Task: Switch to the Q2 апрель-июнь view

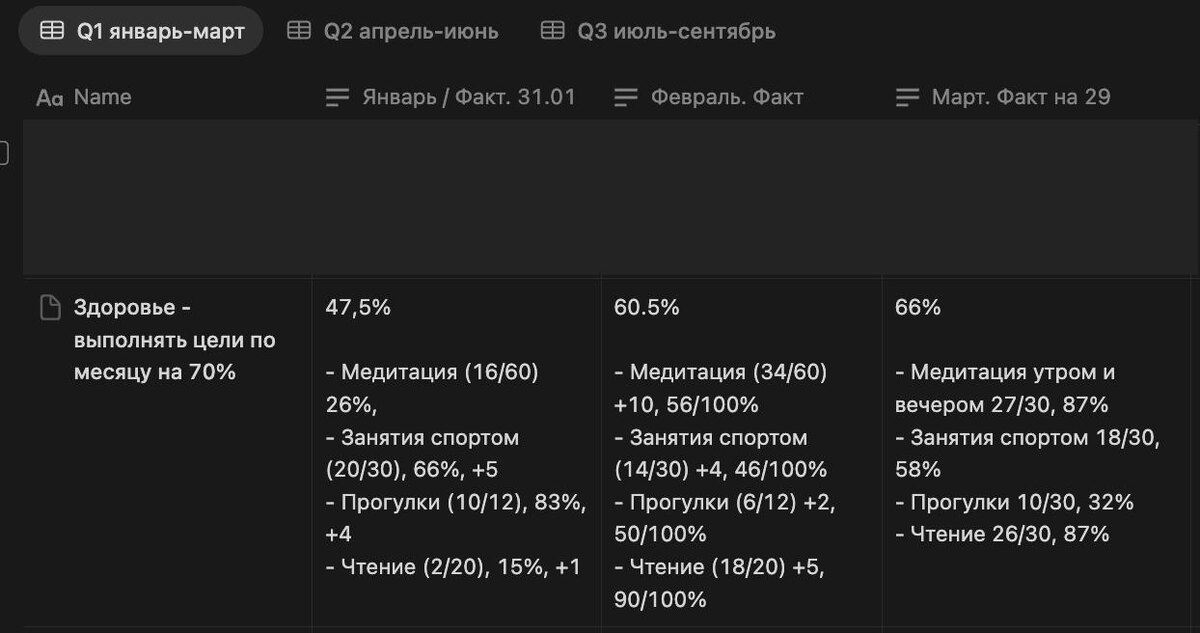Action: pyautogui.click(x=410, y=31)
